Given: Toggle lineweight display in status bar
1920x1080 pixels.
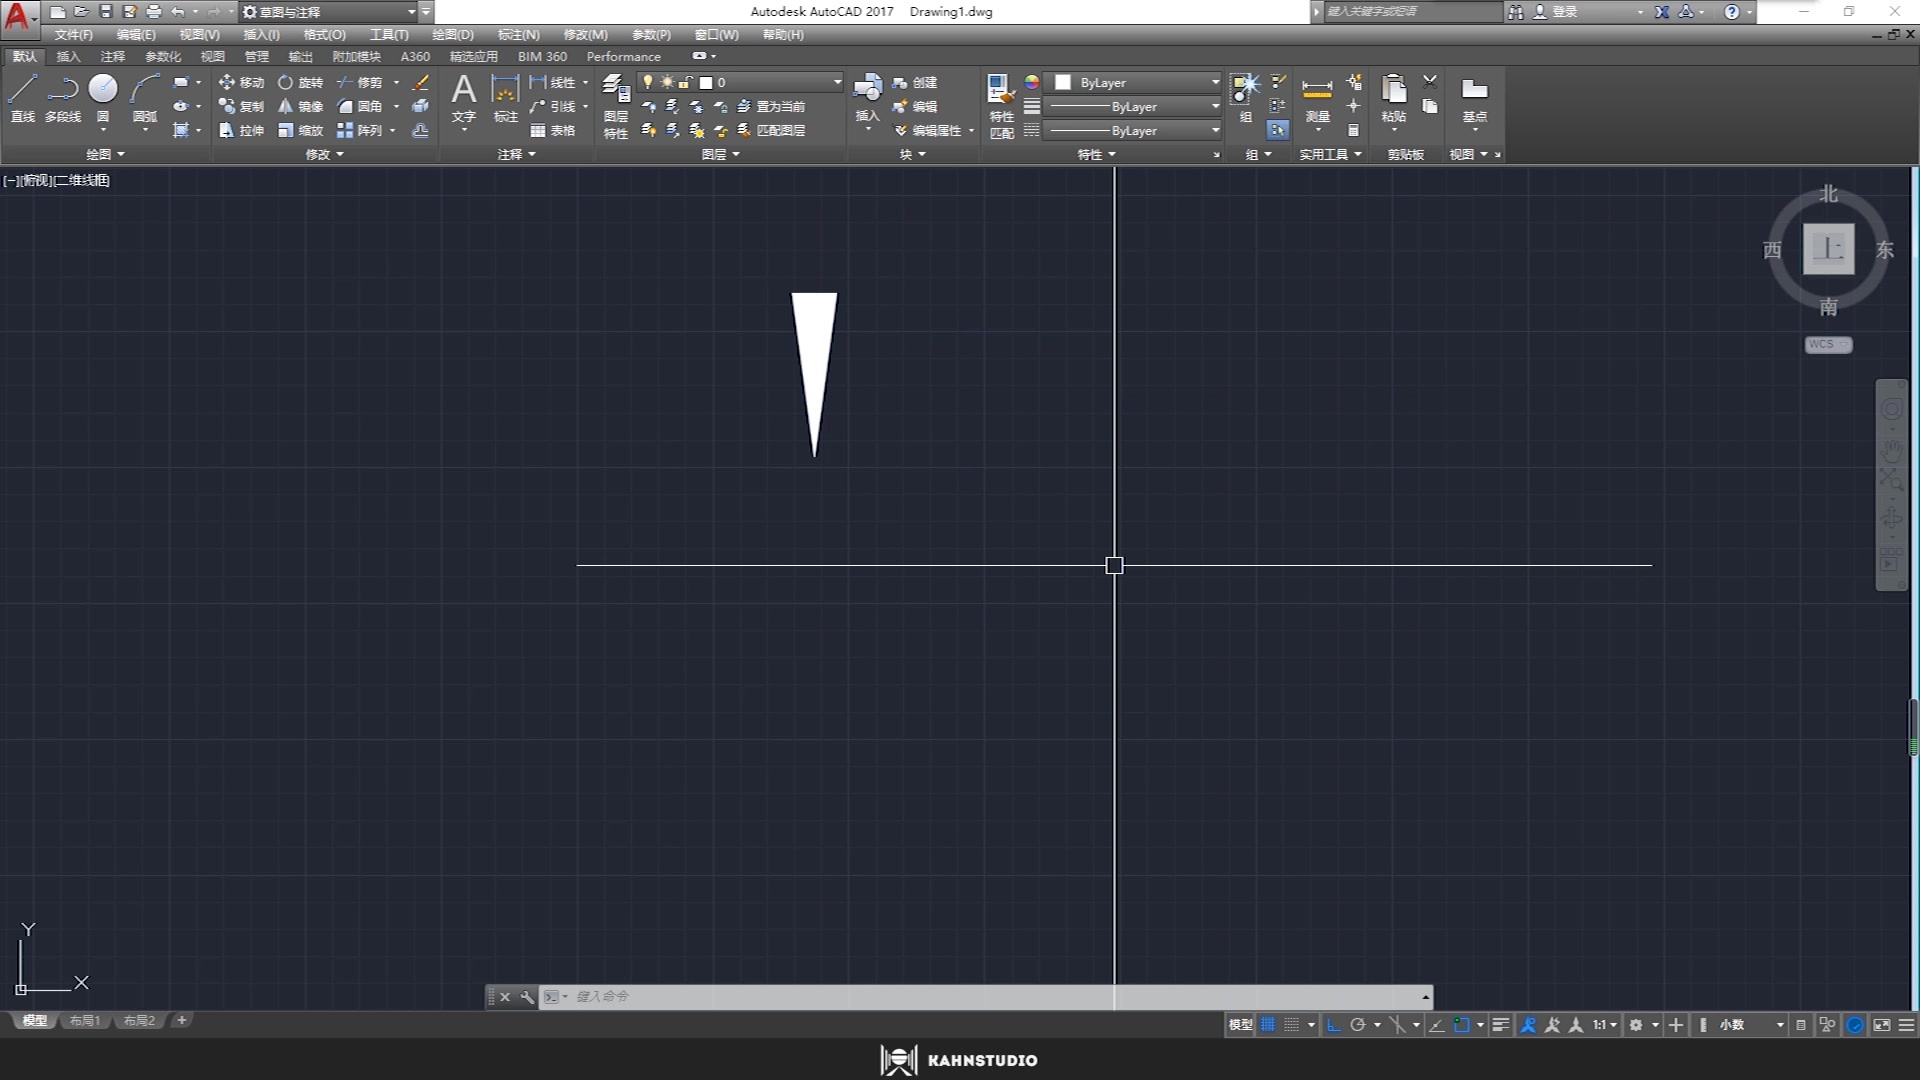Looking at the screenshot, I should click(x=1500, y=1025).
